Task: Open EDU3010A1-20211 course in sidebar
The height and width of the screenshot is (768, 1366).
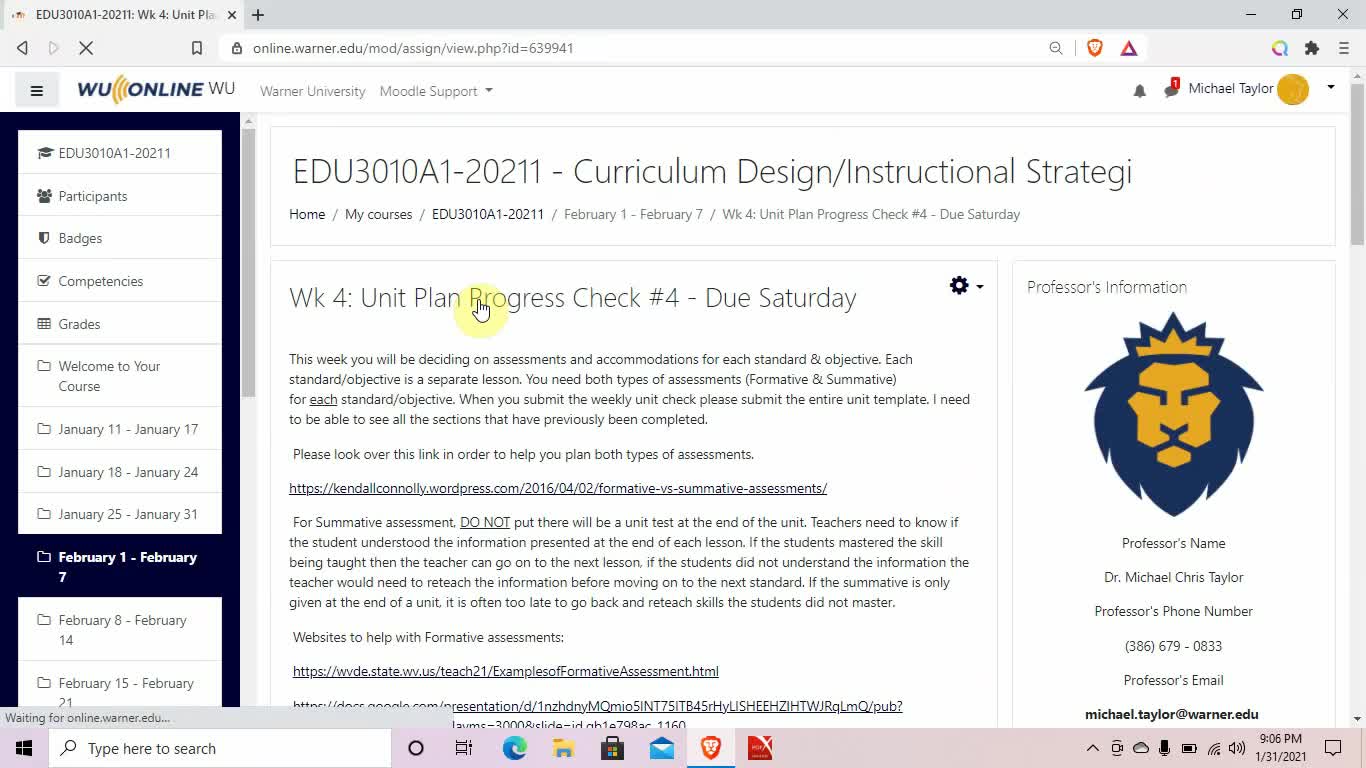Action: [120, 153]
